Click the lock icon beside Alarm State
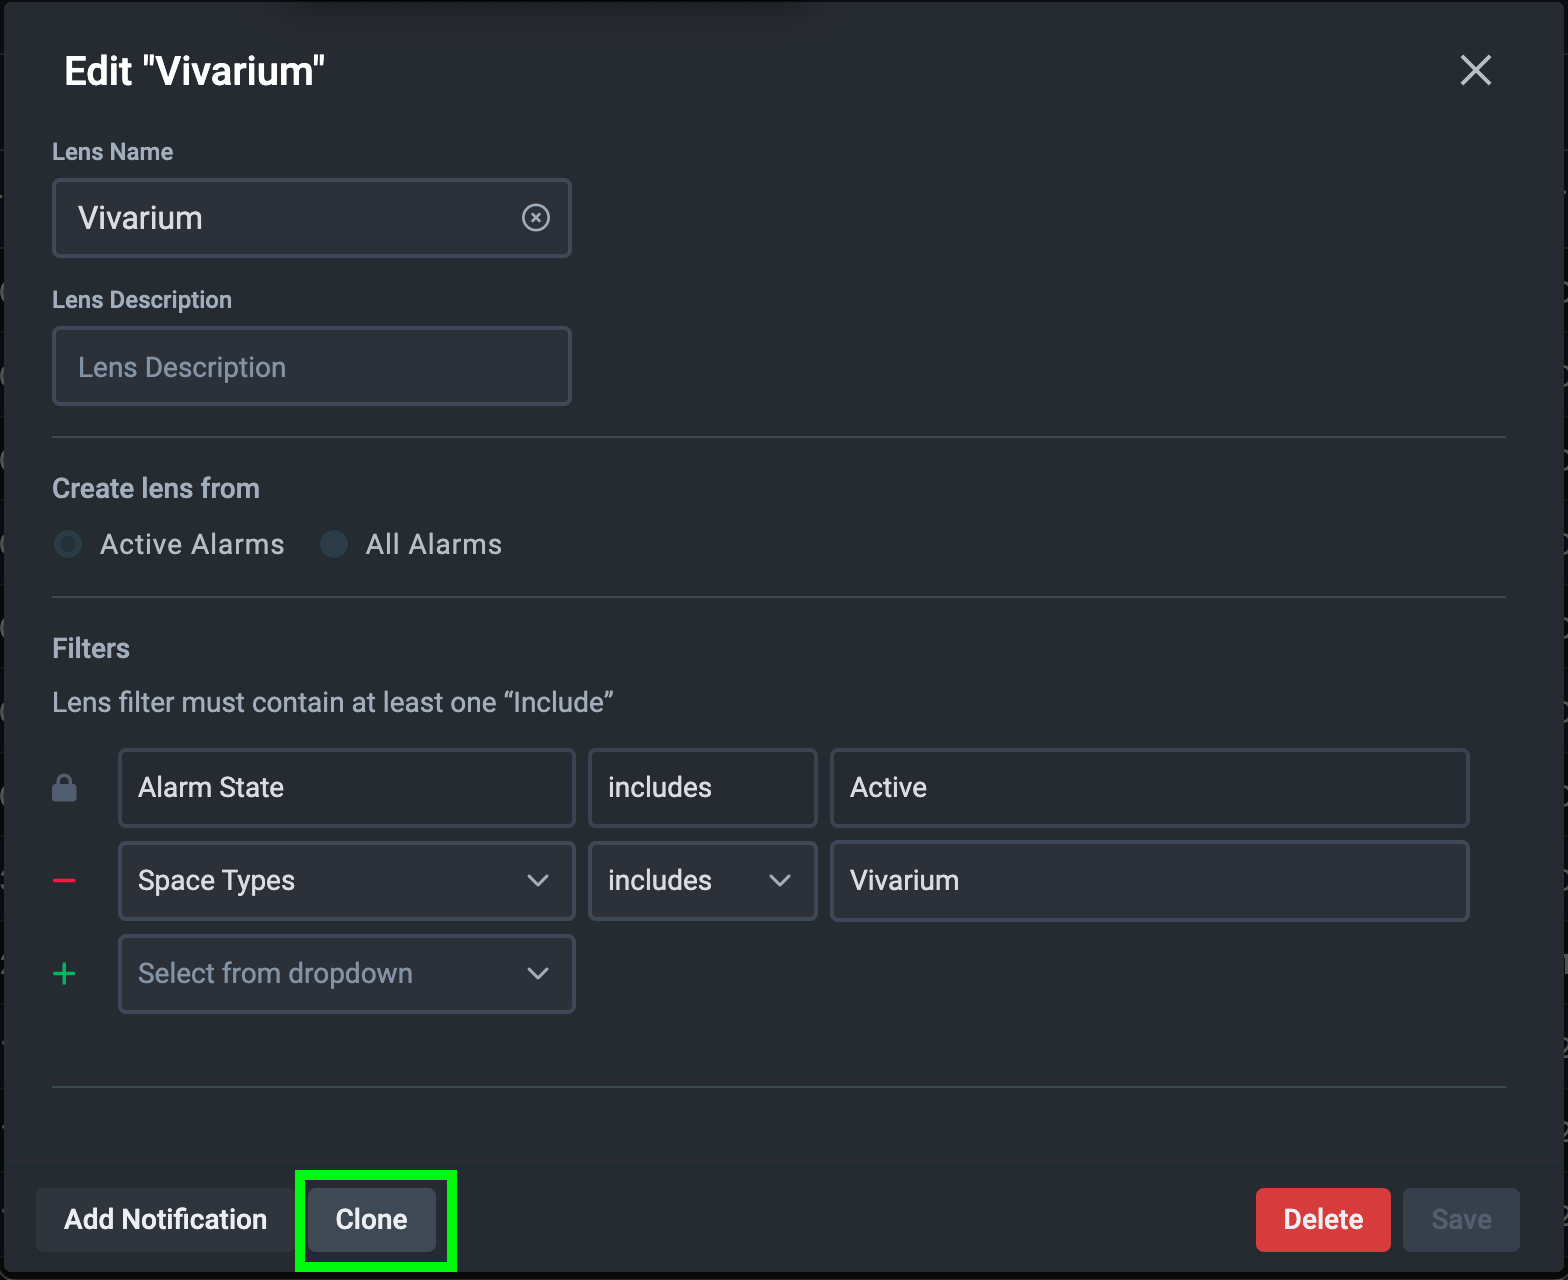This screenshot has width=1568, height=1280. tap(64, 788)
